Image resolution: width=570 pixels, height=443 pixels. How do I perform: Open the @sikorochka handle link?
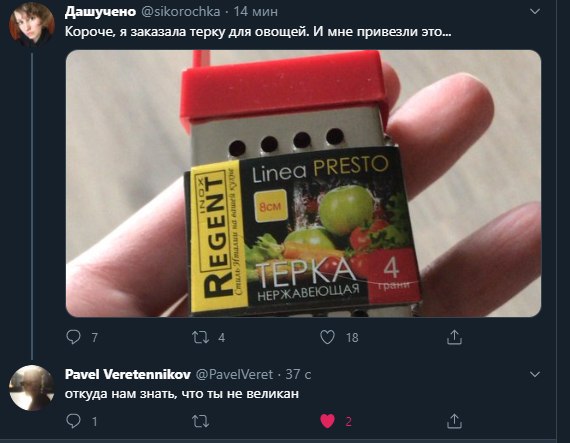[x=180, y=12]
